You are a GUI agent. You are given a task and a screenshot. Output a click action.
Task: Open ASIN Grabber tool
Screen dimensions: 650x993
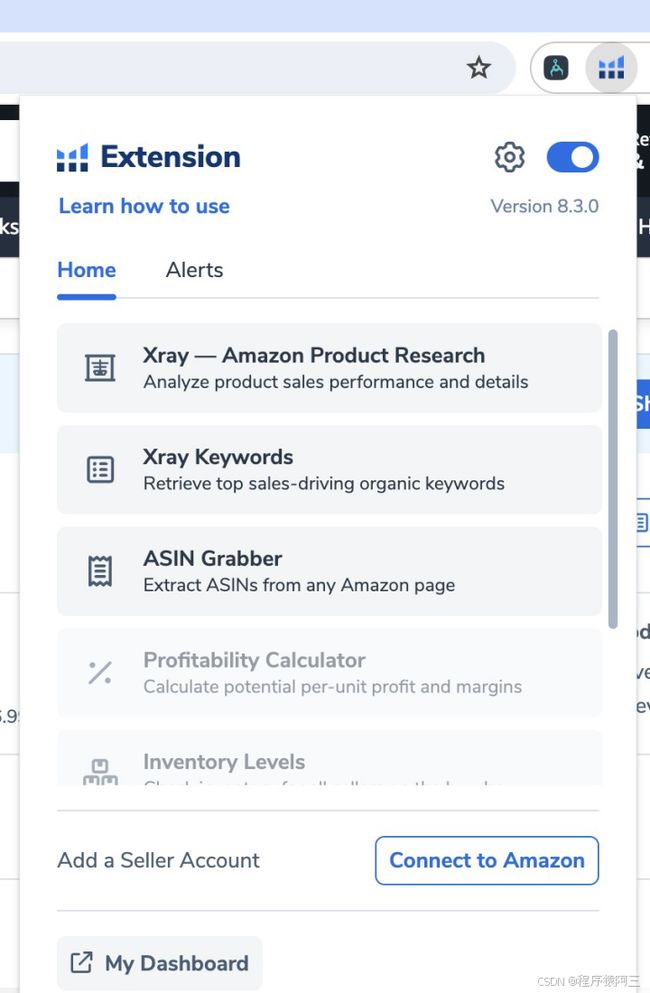[x=329, y=571]
